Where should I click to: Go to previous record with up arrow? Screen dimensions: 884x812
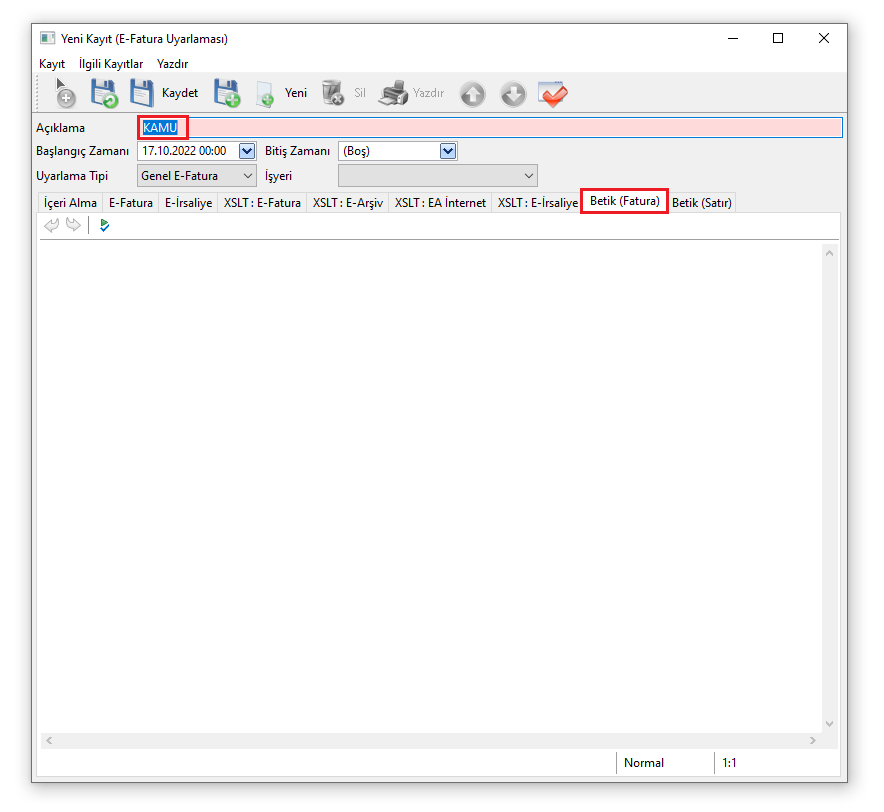[x=472, y=94]
